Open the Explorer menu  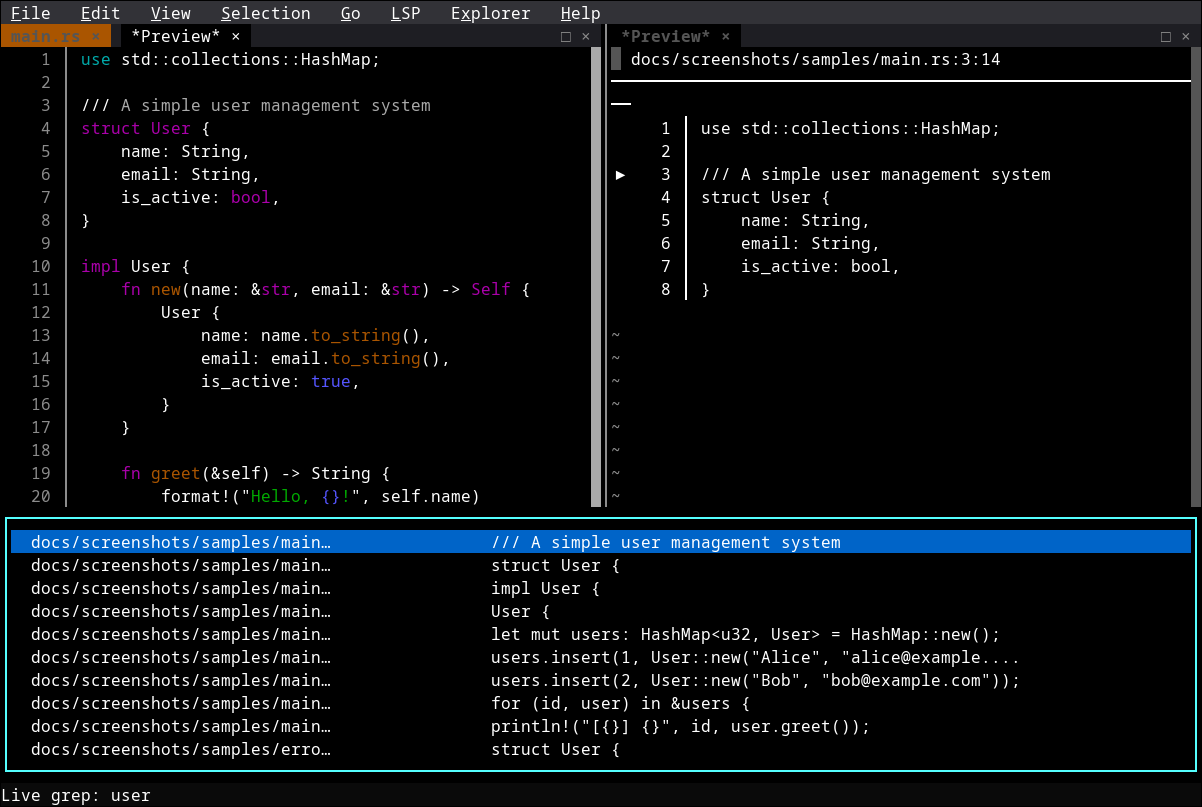click(490, 13)
